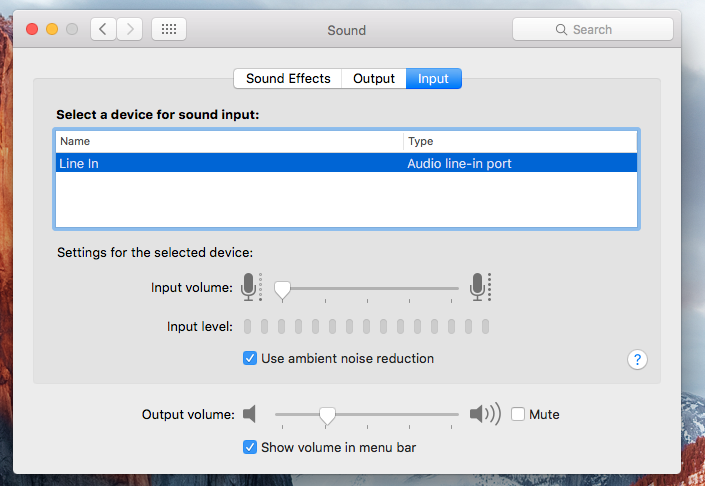Click the help question mark button

click(637, 359)
